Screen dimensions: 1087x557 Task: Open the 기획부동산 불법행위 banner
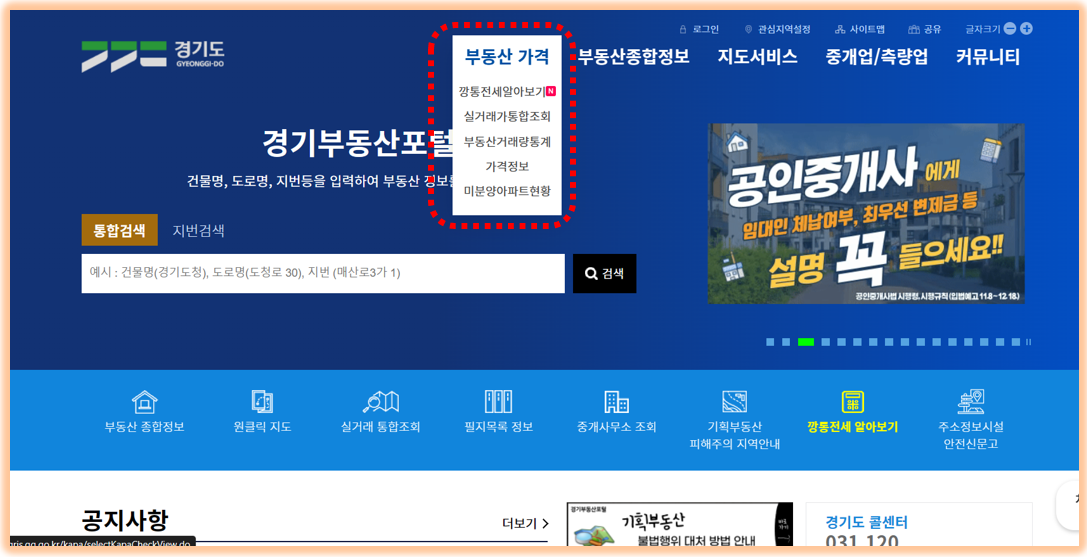680,524
